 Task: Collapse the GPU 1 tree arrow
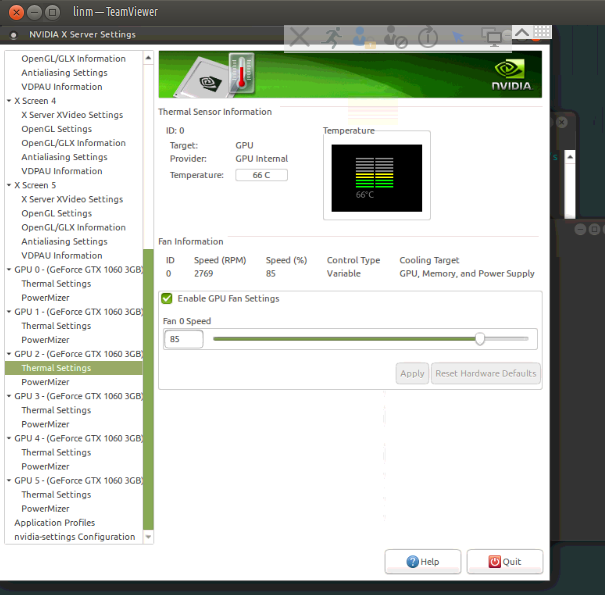click(x=9, y=311)
